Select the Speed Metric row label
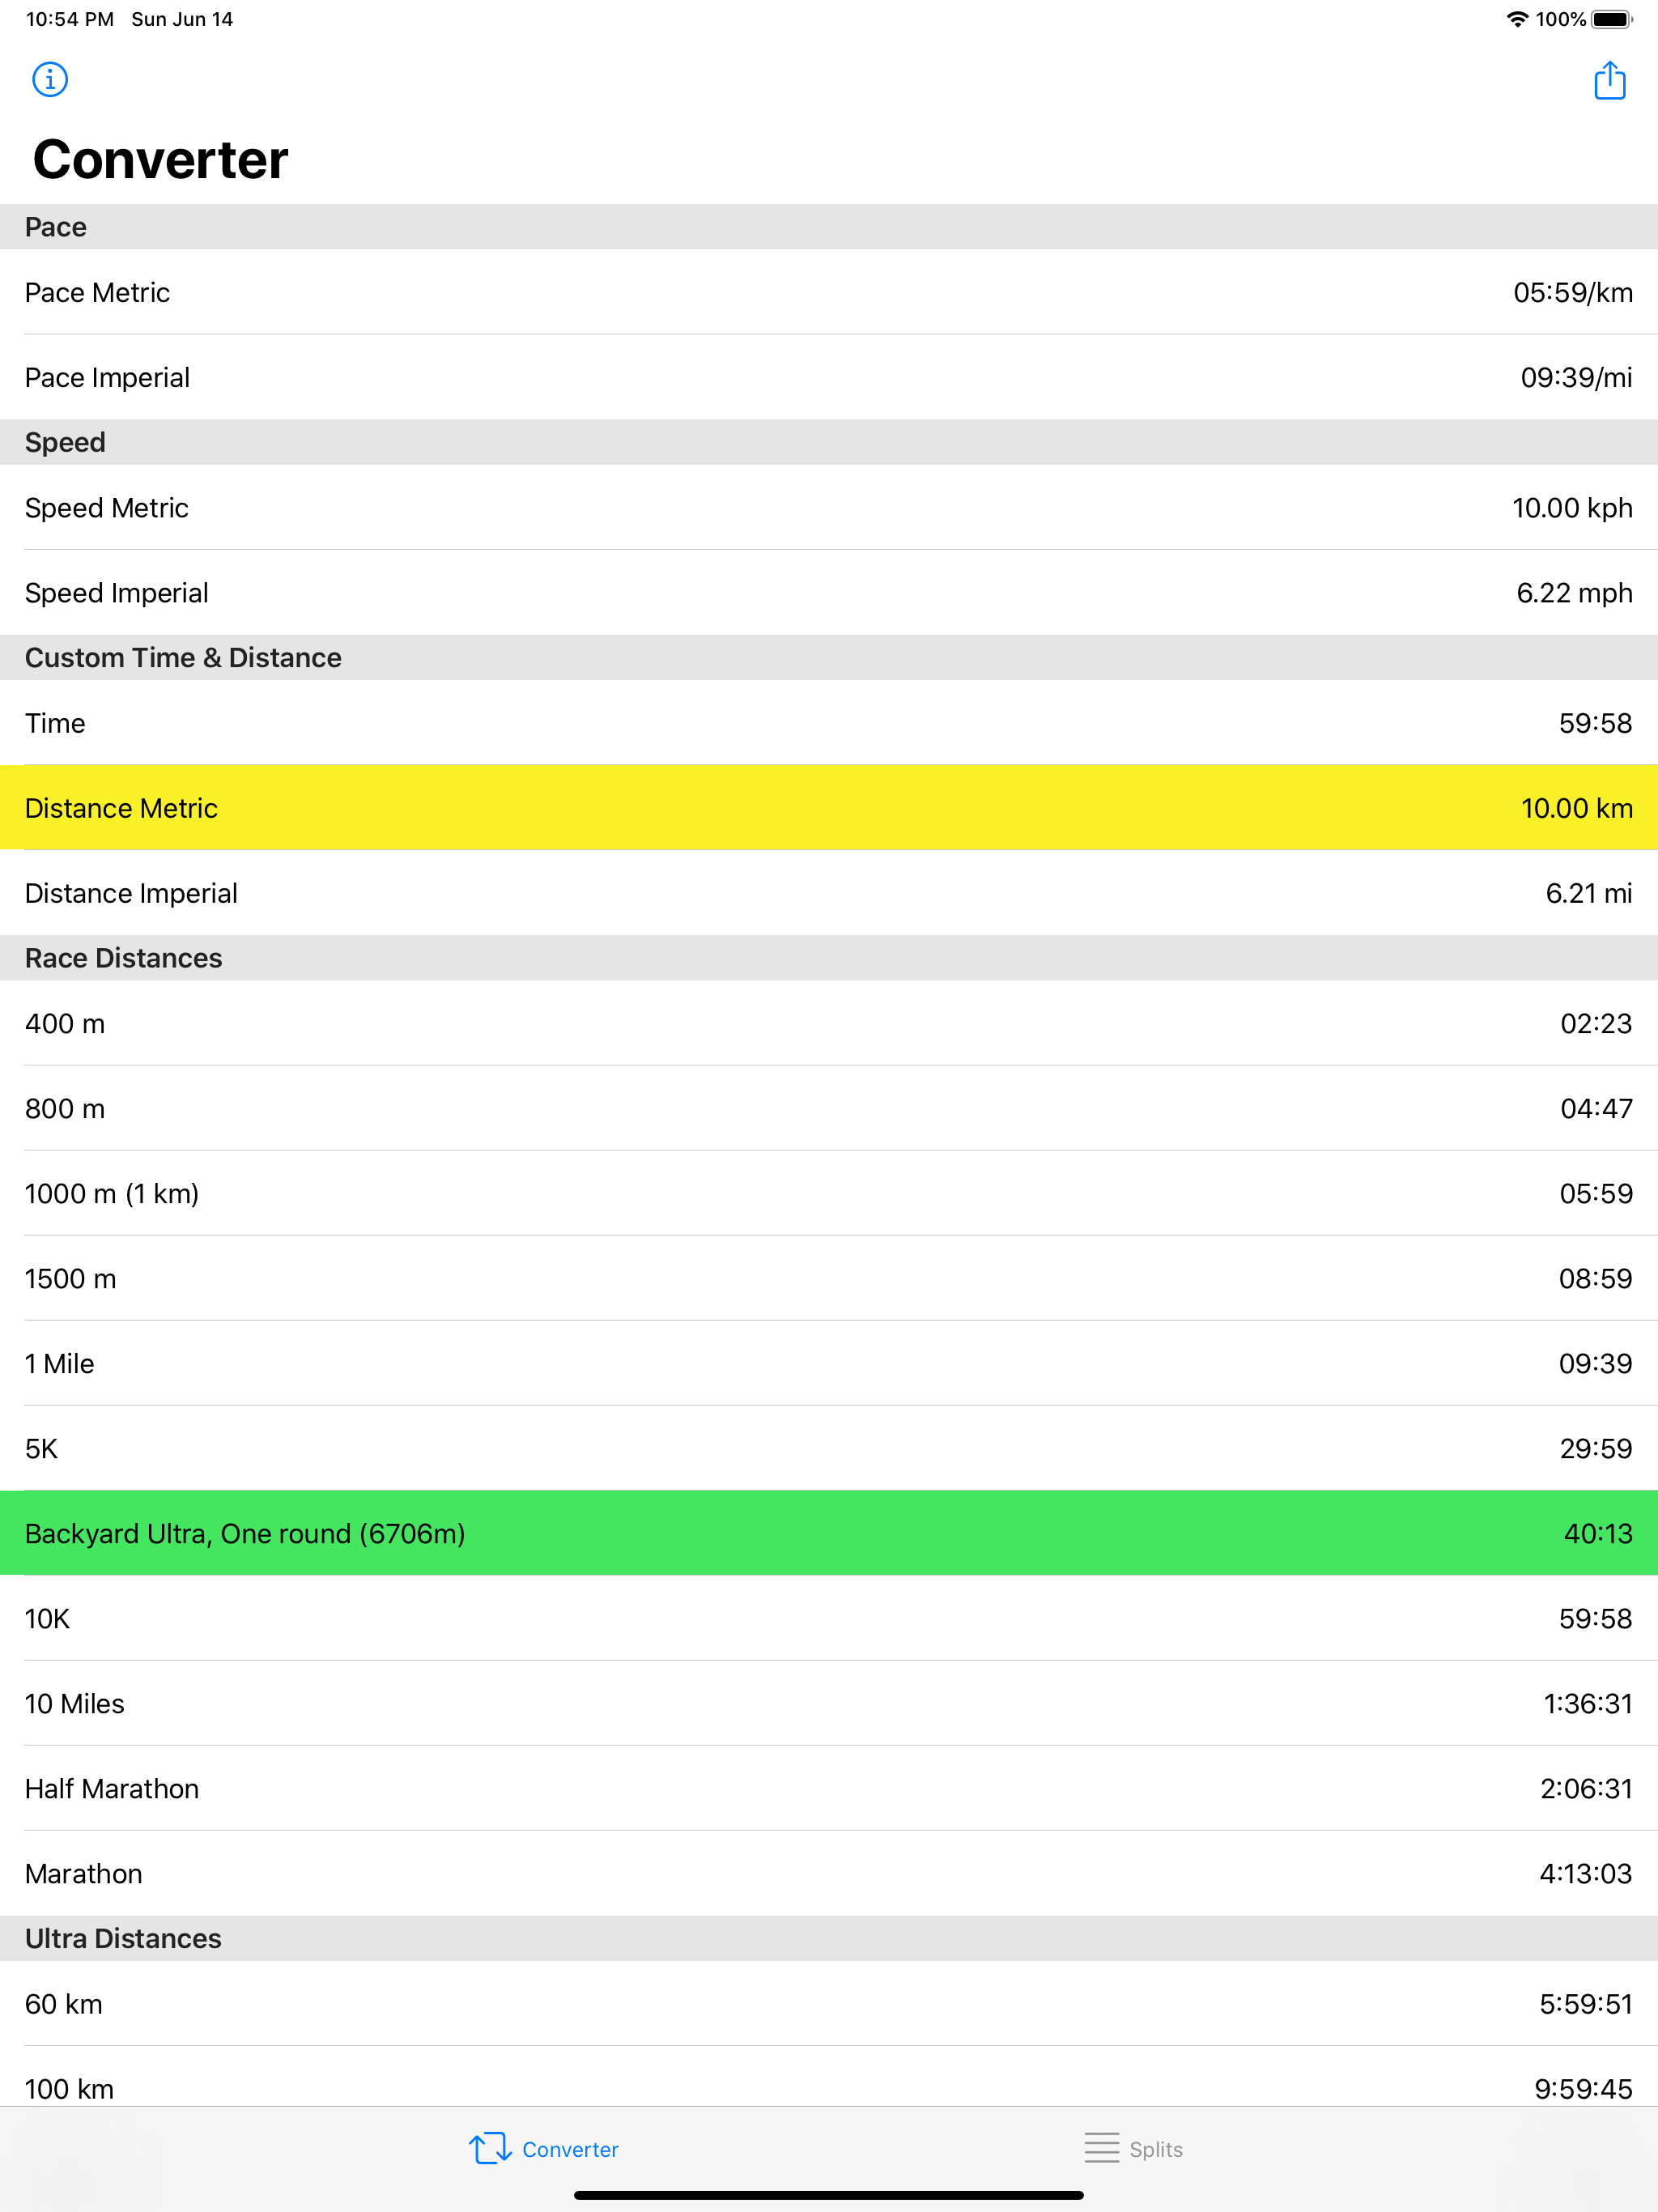Screen dimensions: 1658x2212 106,508
